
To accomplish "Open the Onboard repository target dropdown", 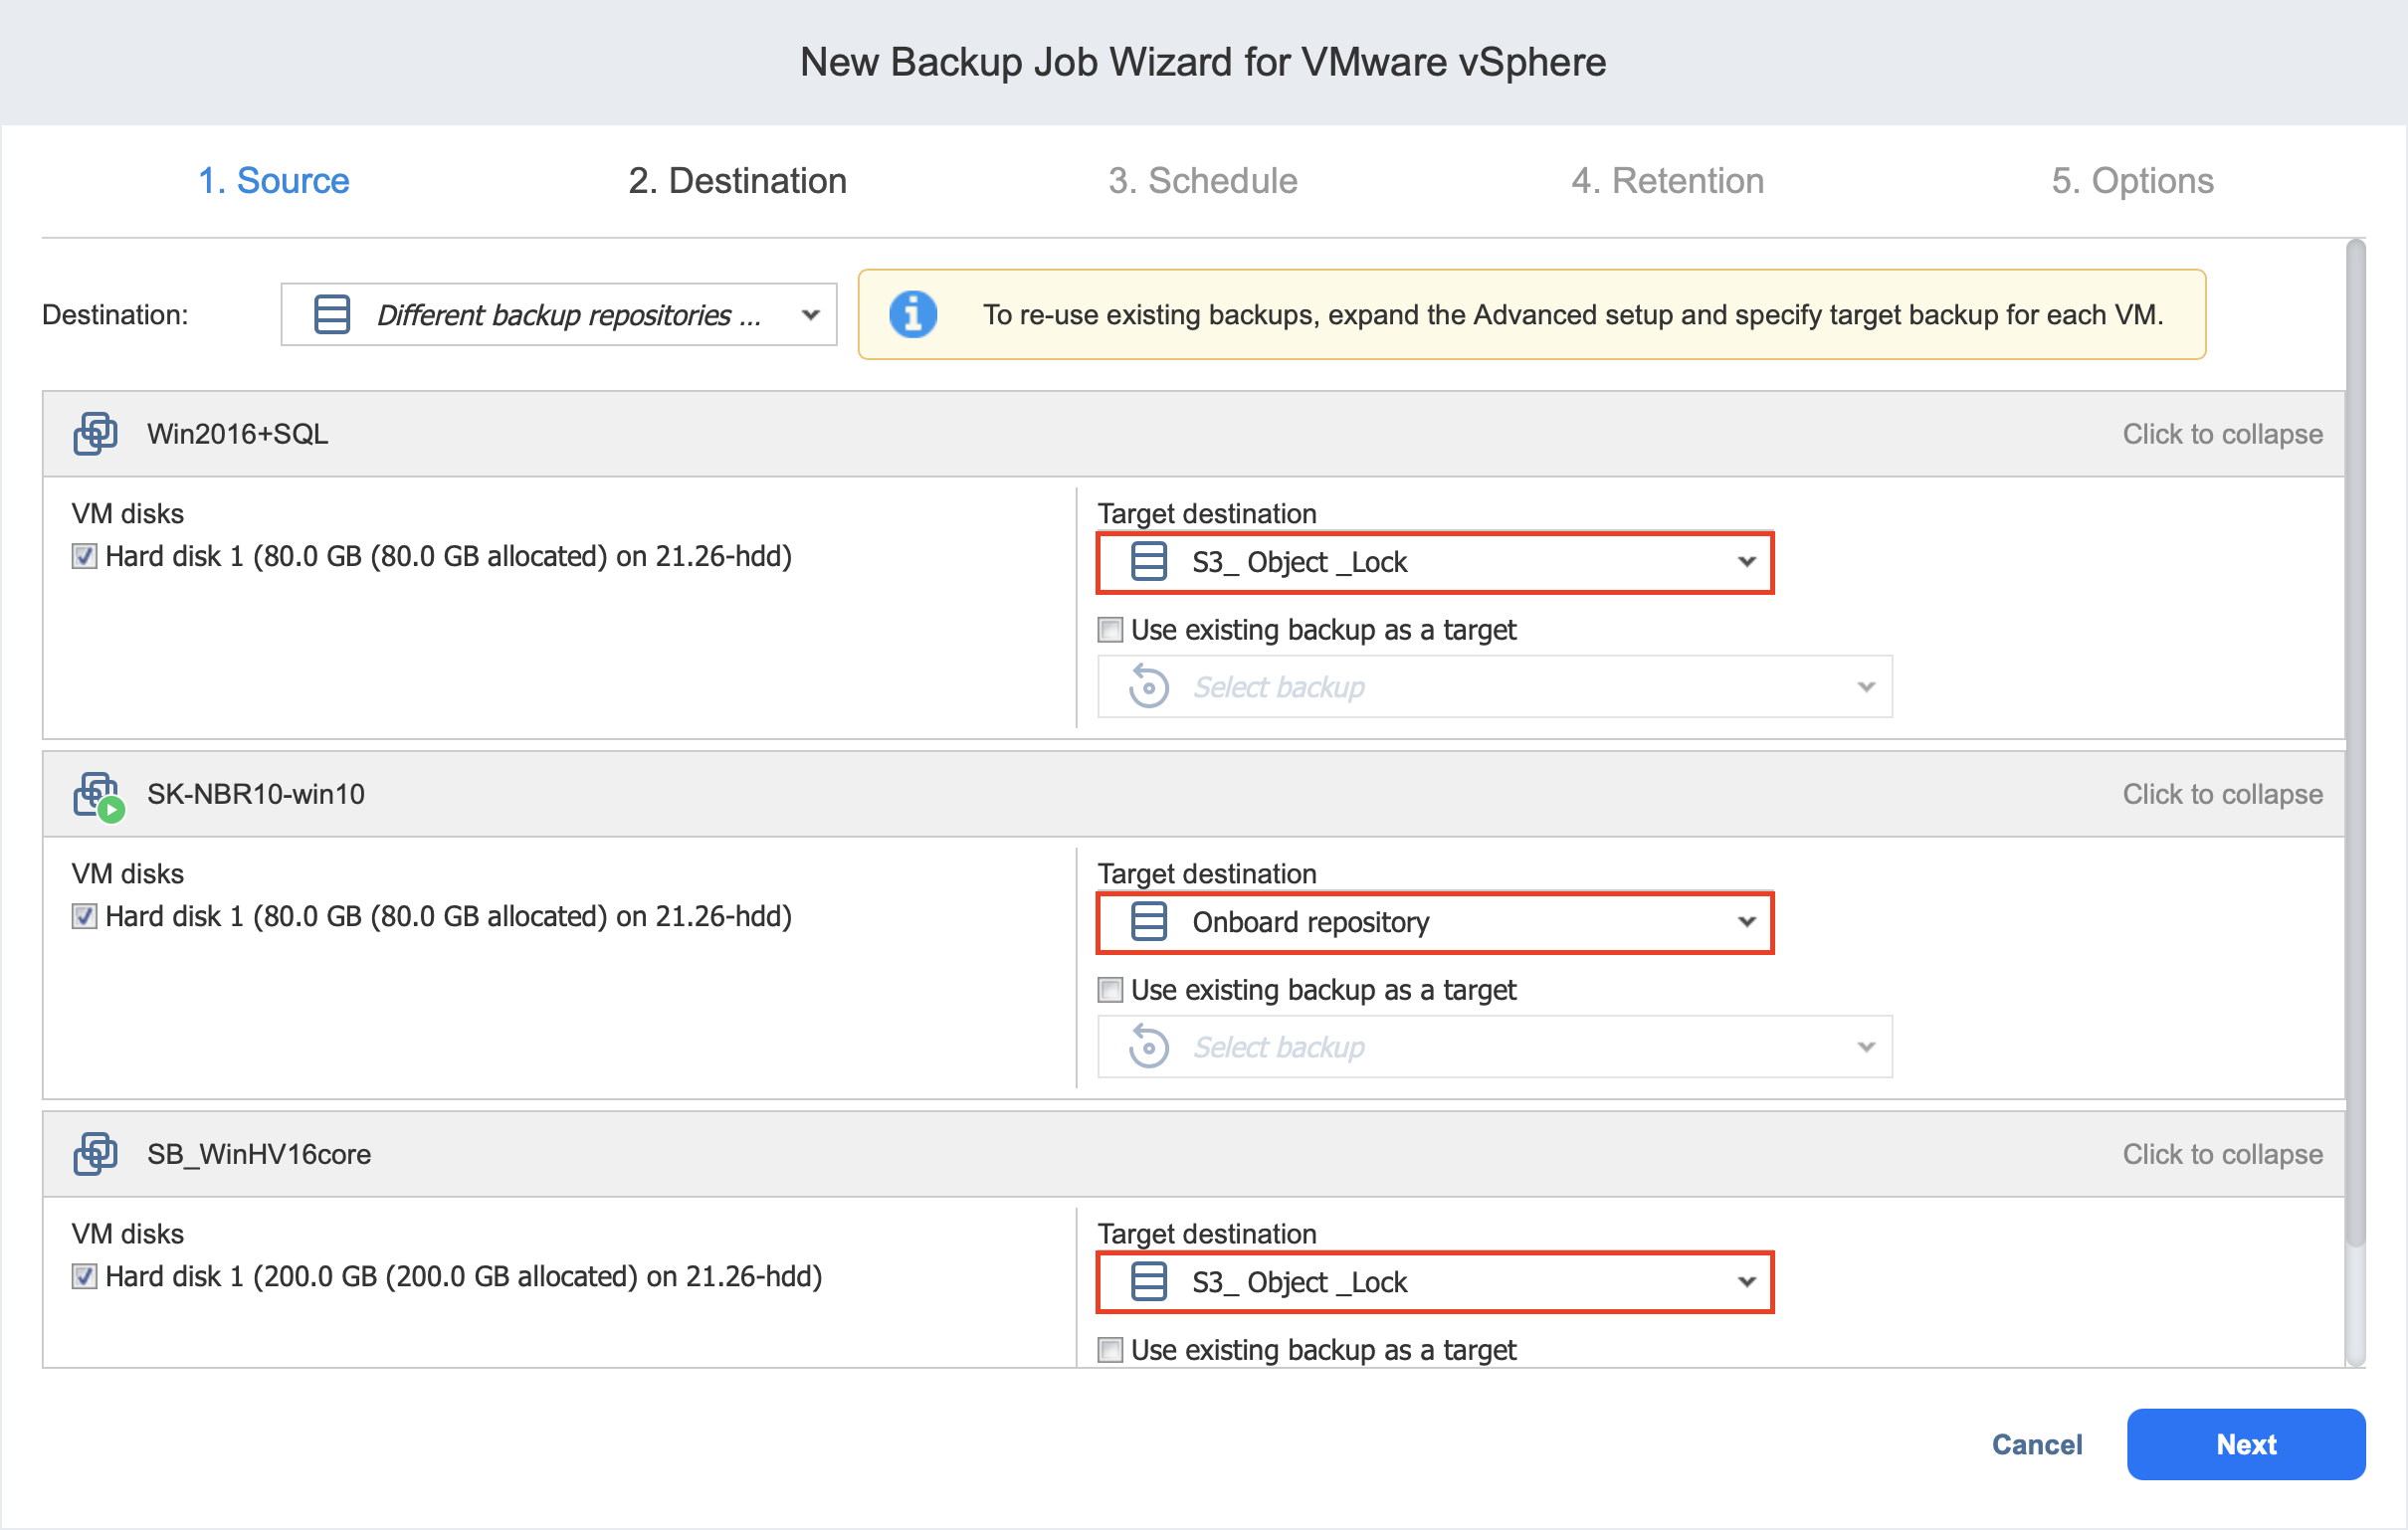I will click(1435, 923).
